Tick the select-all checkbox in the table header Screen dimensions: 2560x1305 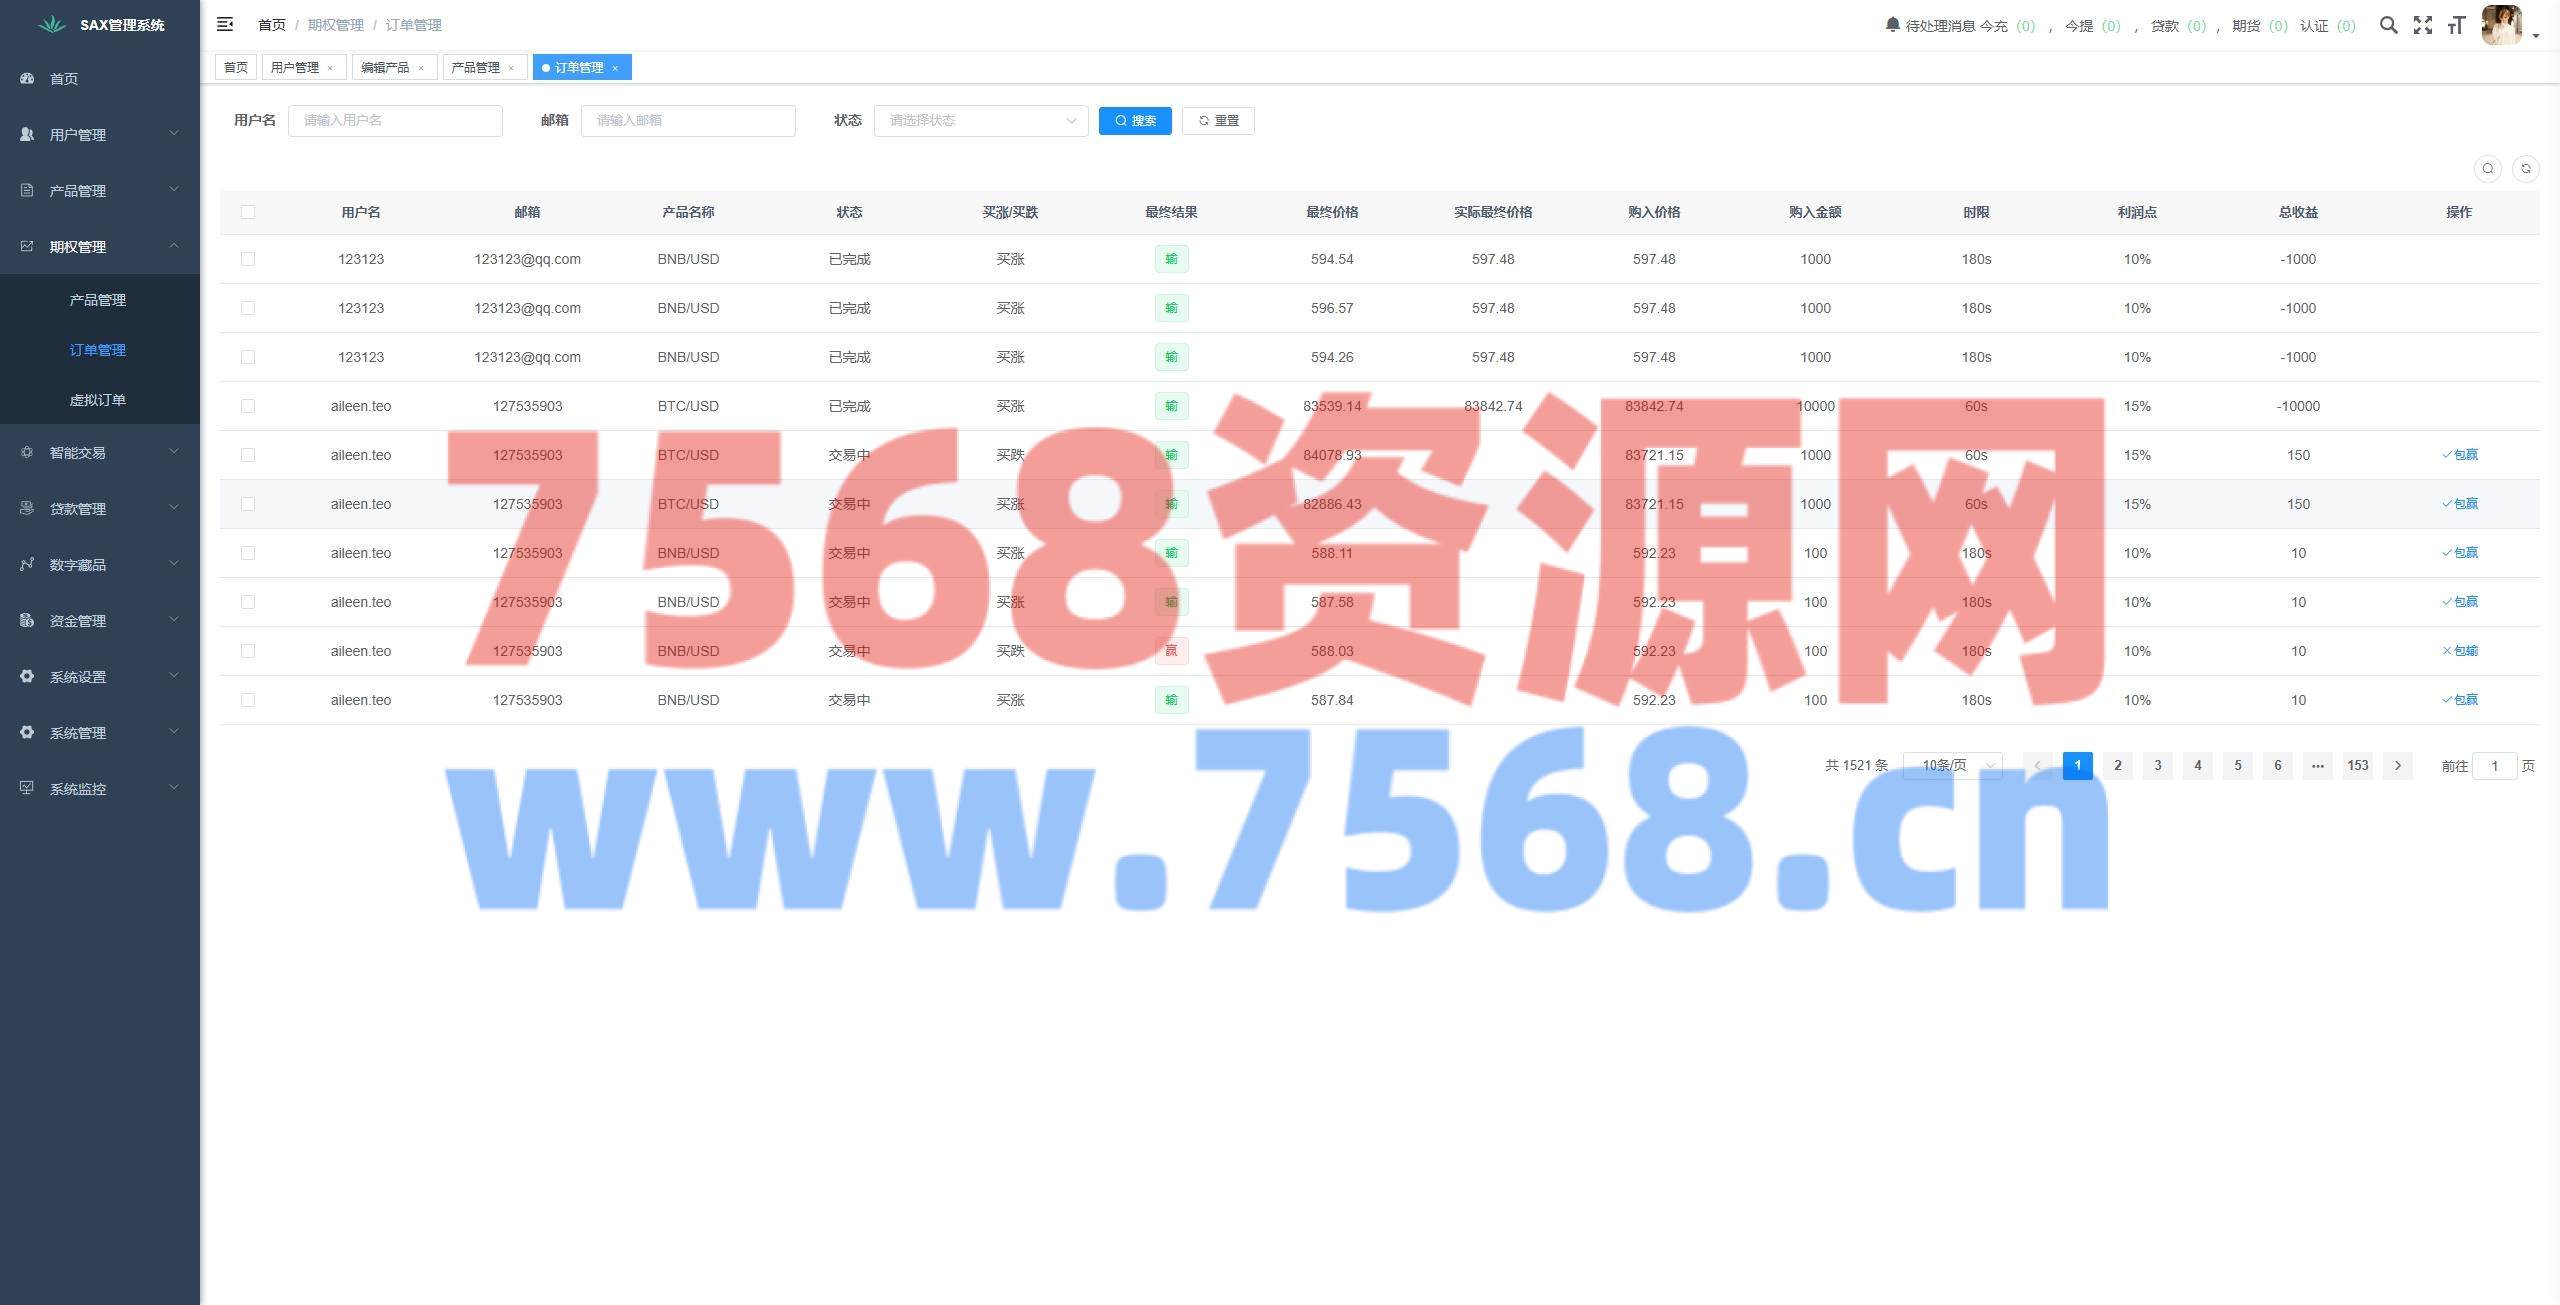click(x=248, y=212)
